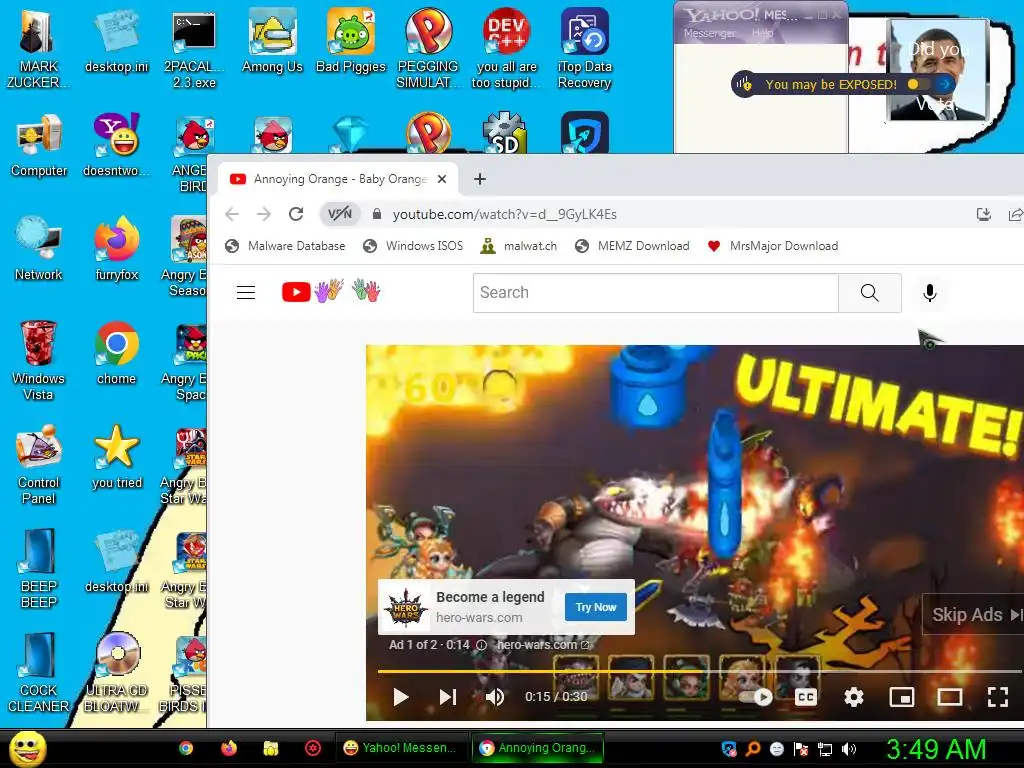Open the ULTRA CD BLOATW disc icon
The image size is (1024, 768).
[116, 673]
